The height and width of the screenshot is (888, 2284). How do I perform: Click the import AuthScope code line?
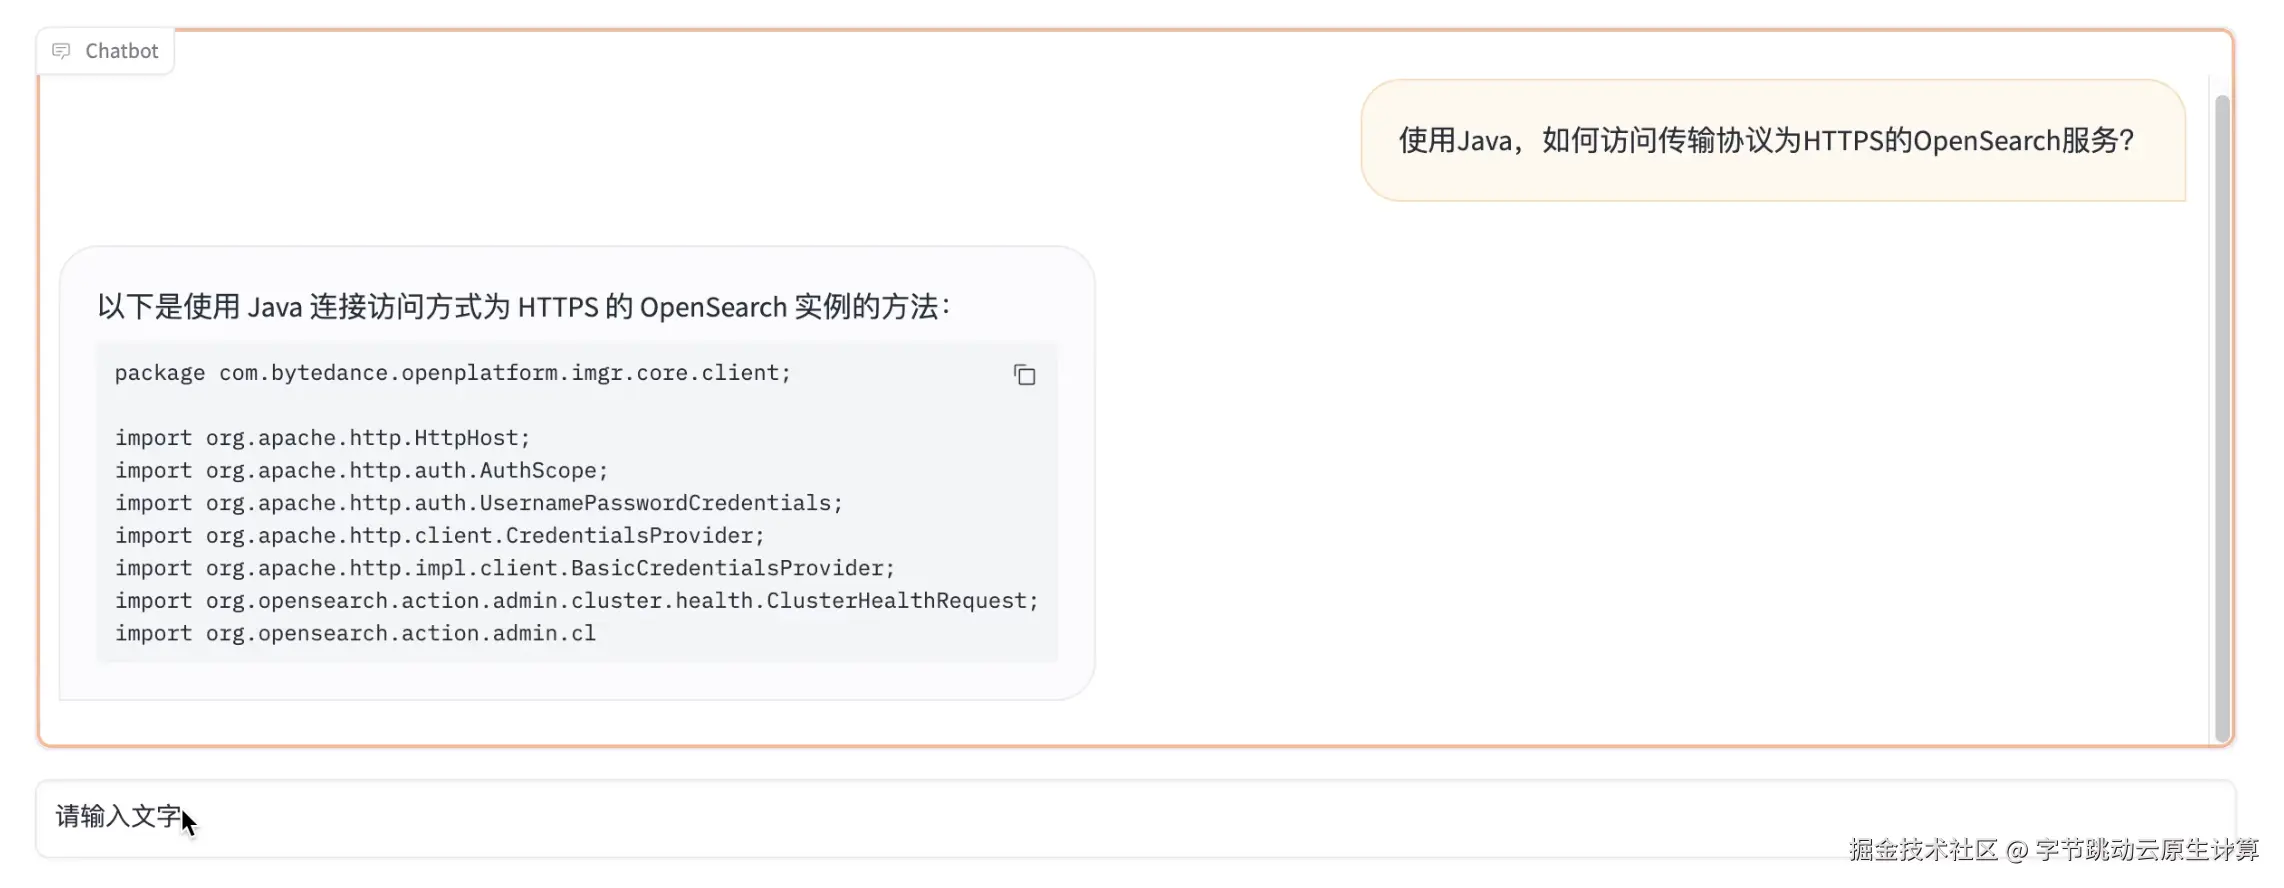pyautogui.click(x=361, y=471)
